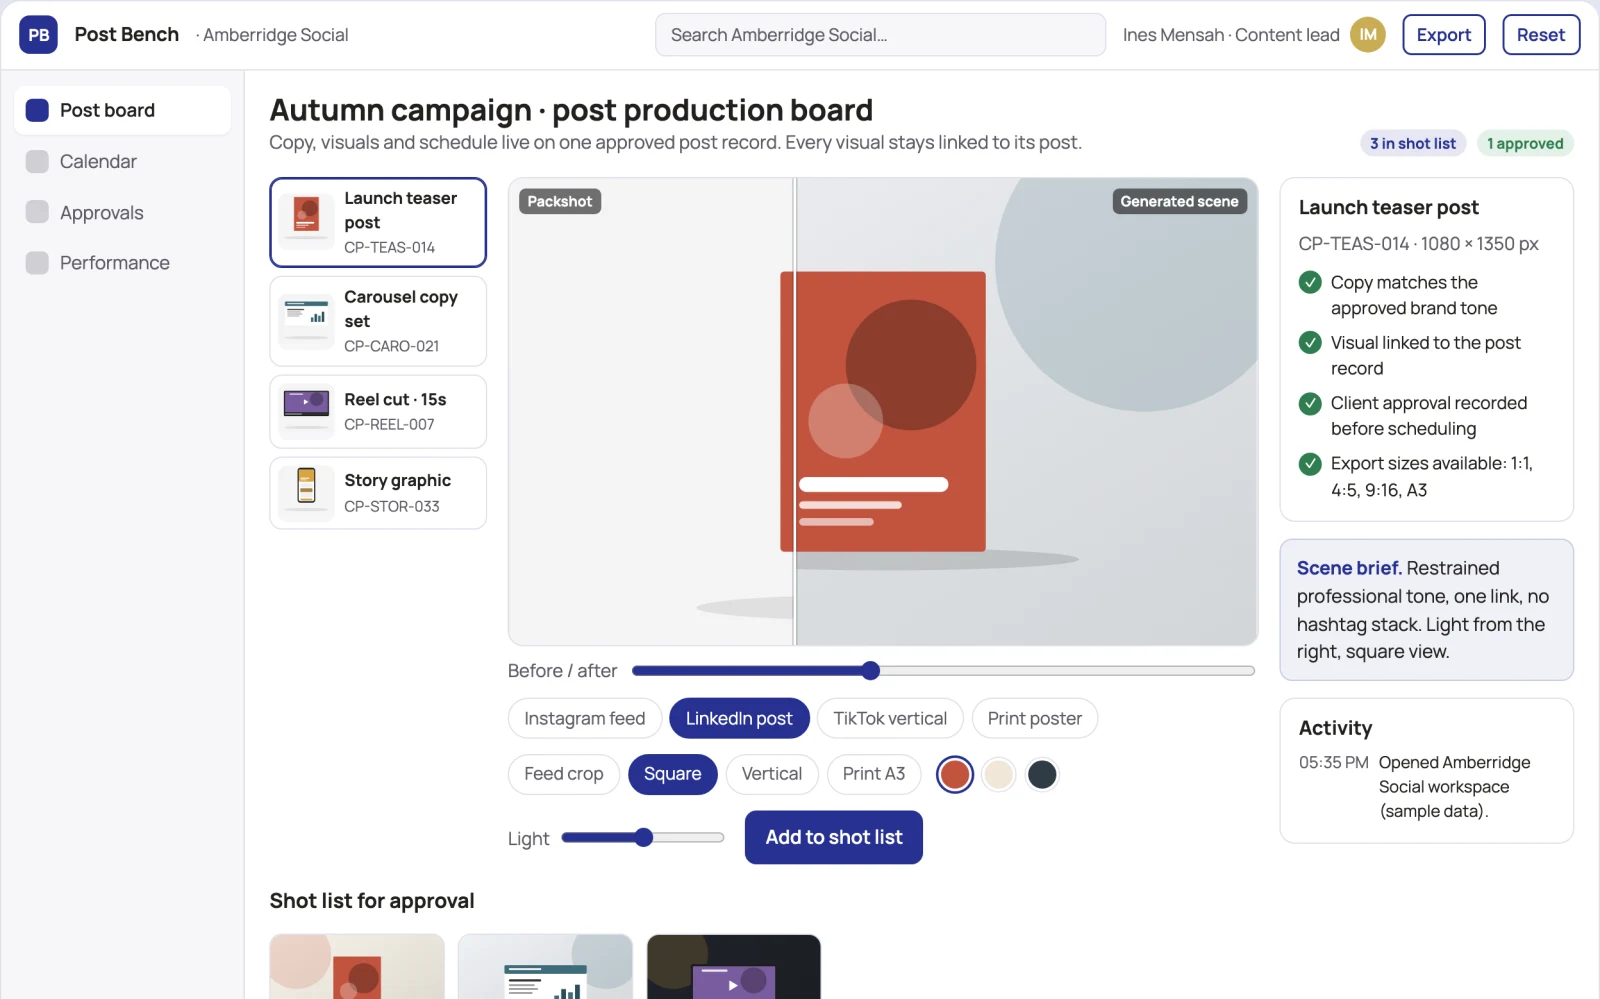Click the Post board sidebar icon
The height and width of the screenshot is (999, 1600).
[x=37, y=110]
